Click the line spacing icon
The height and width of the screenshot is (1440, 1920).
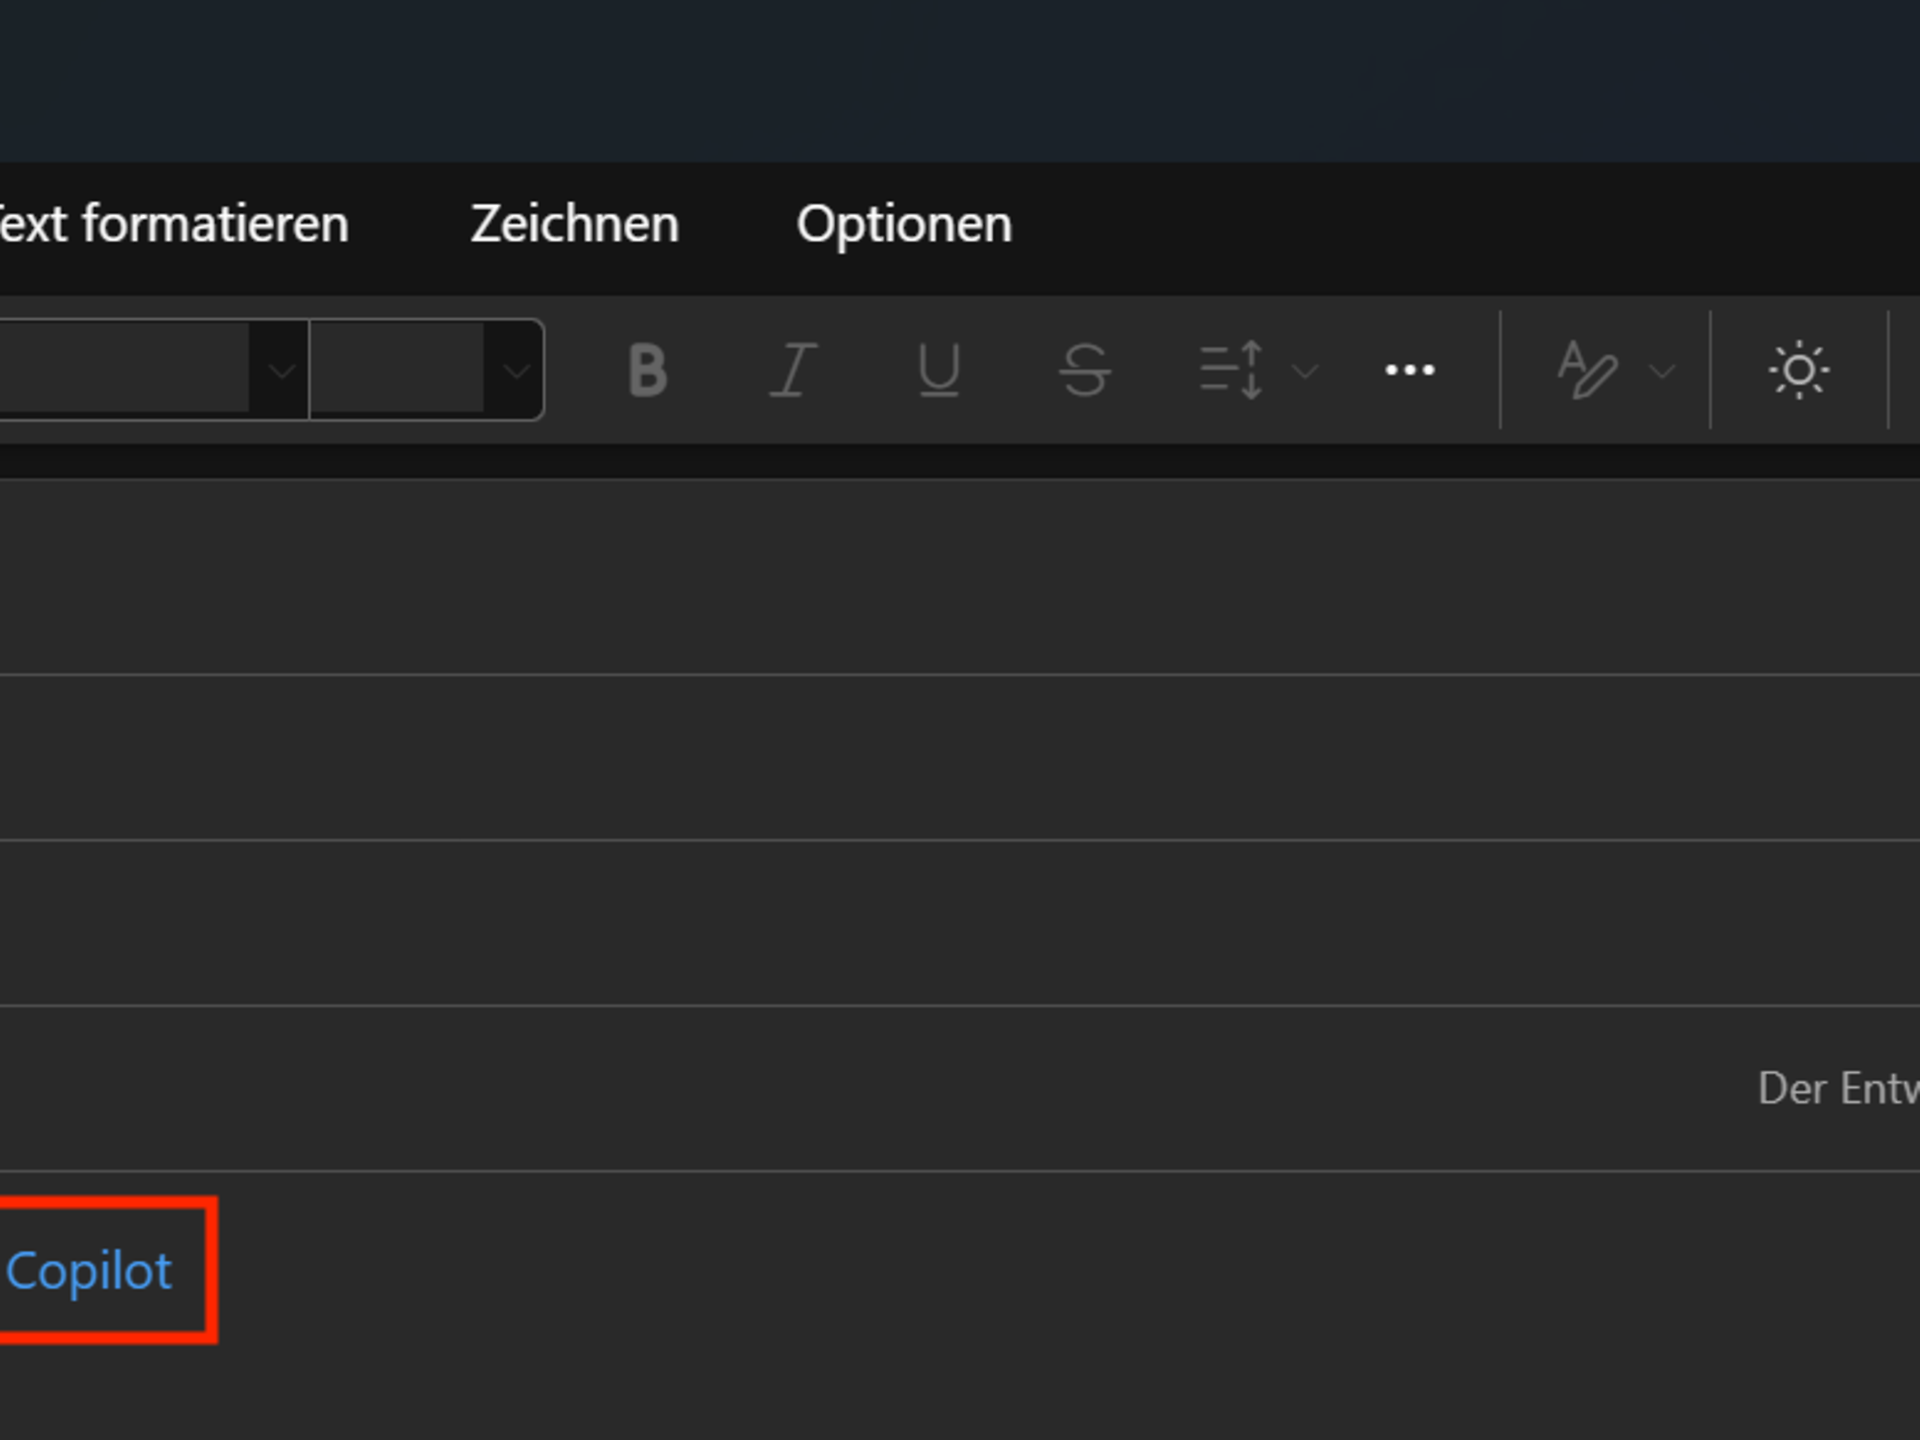1231,371
